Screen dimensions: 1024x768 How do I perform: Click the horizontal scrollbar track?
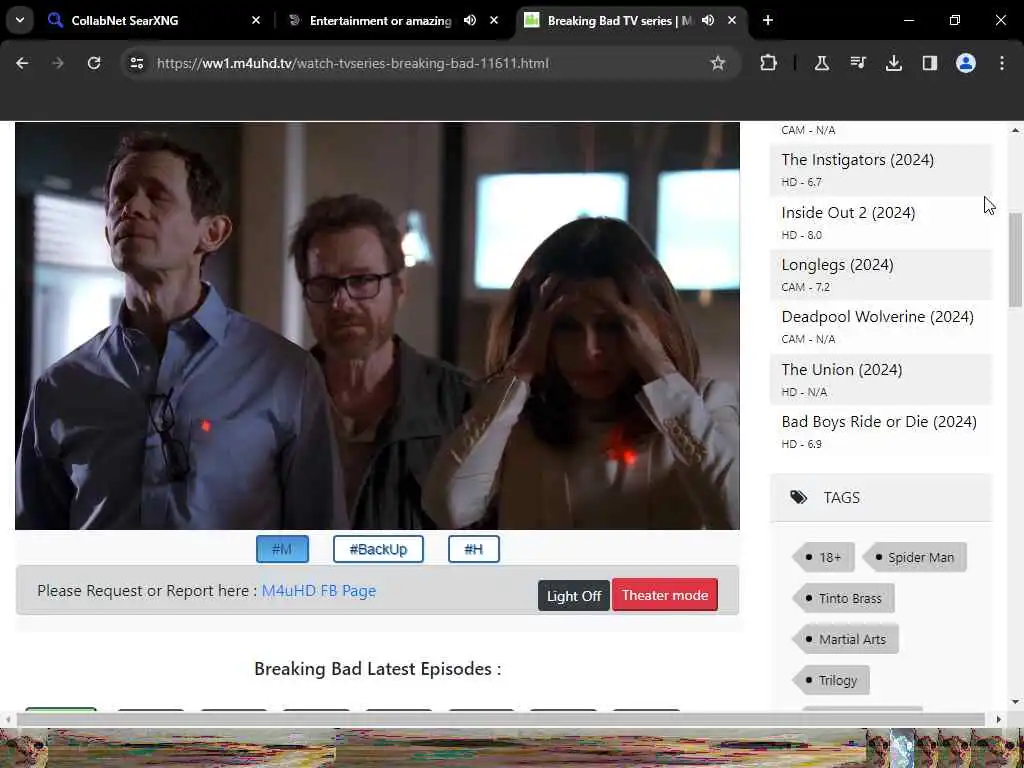coord(502,720)
